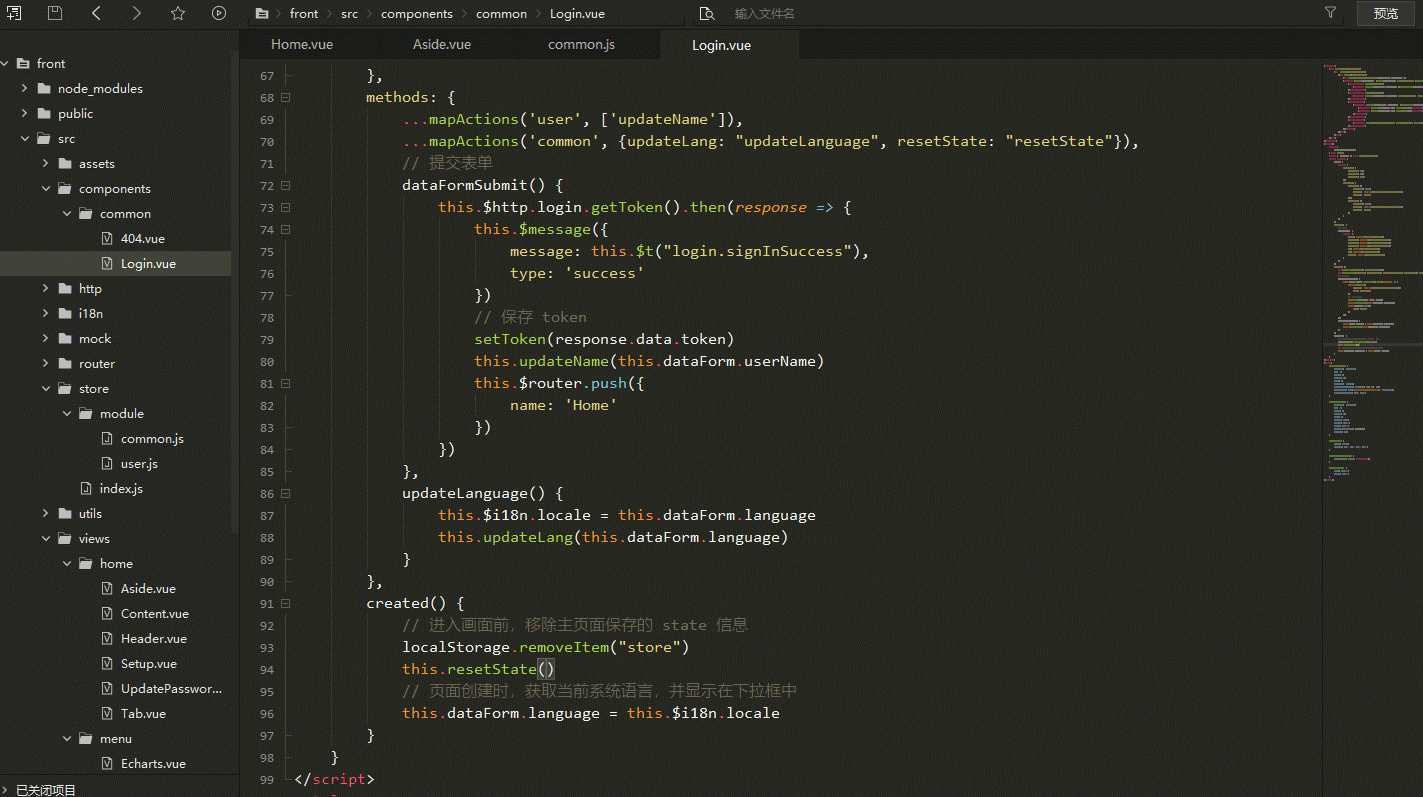The image size is (1423, 797).
Task: Click the file icon beside 404.vue
Action: [x=108, y=238]
